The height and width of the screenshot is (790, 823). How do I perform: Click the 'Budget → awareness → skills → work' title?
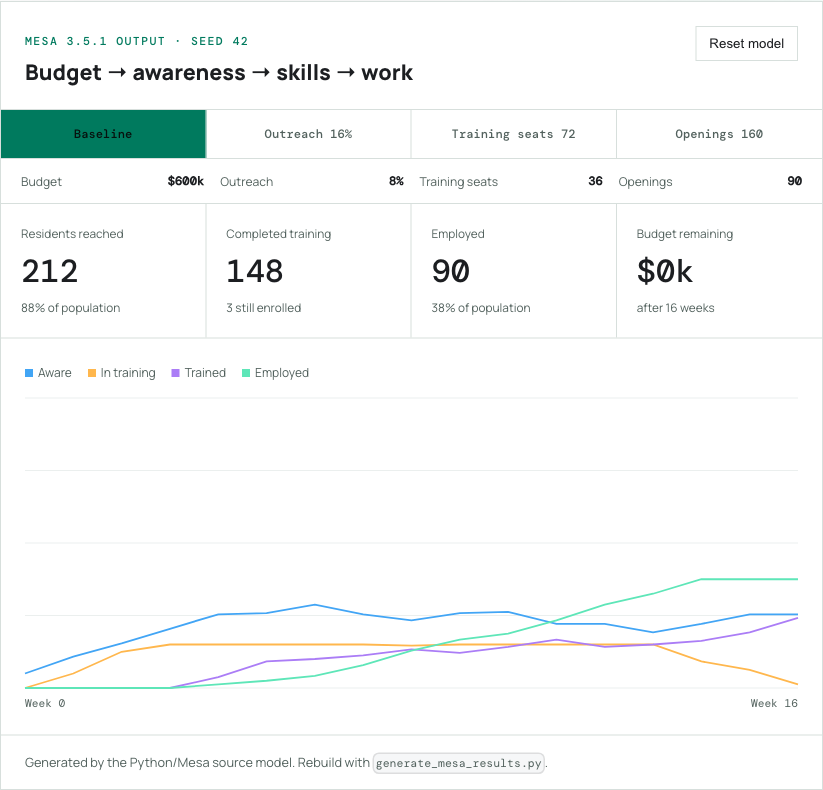219,73
